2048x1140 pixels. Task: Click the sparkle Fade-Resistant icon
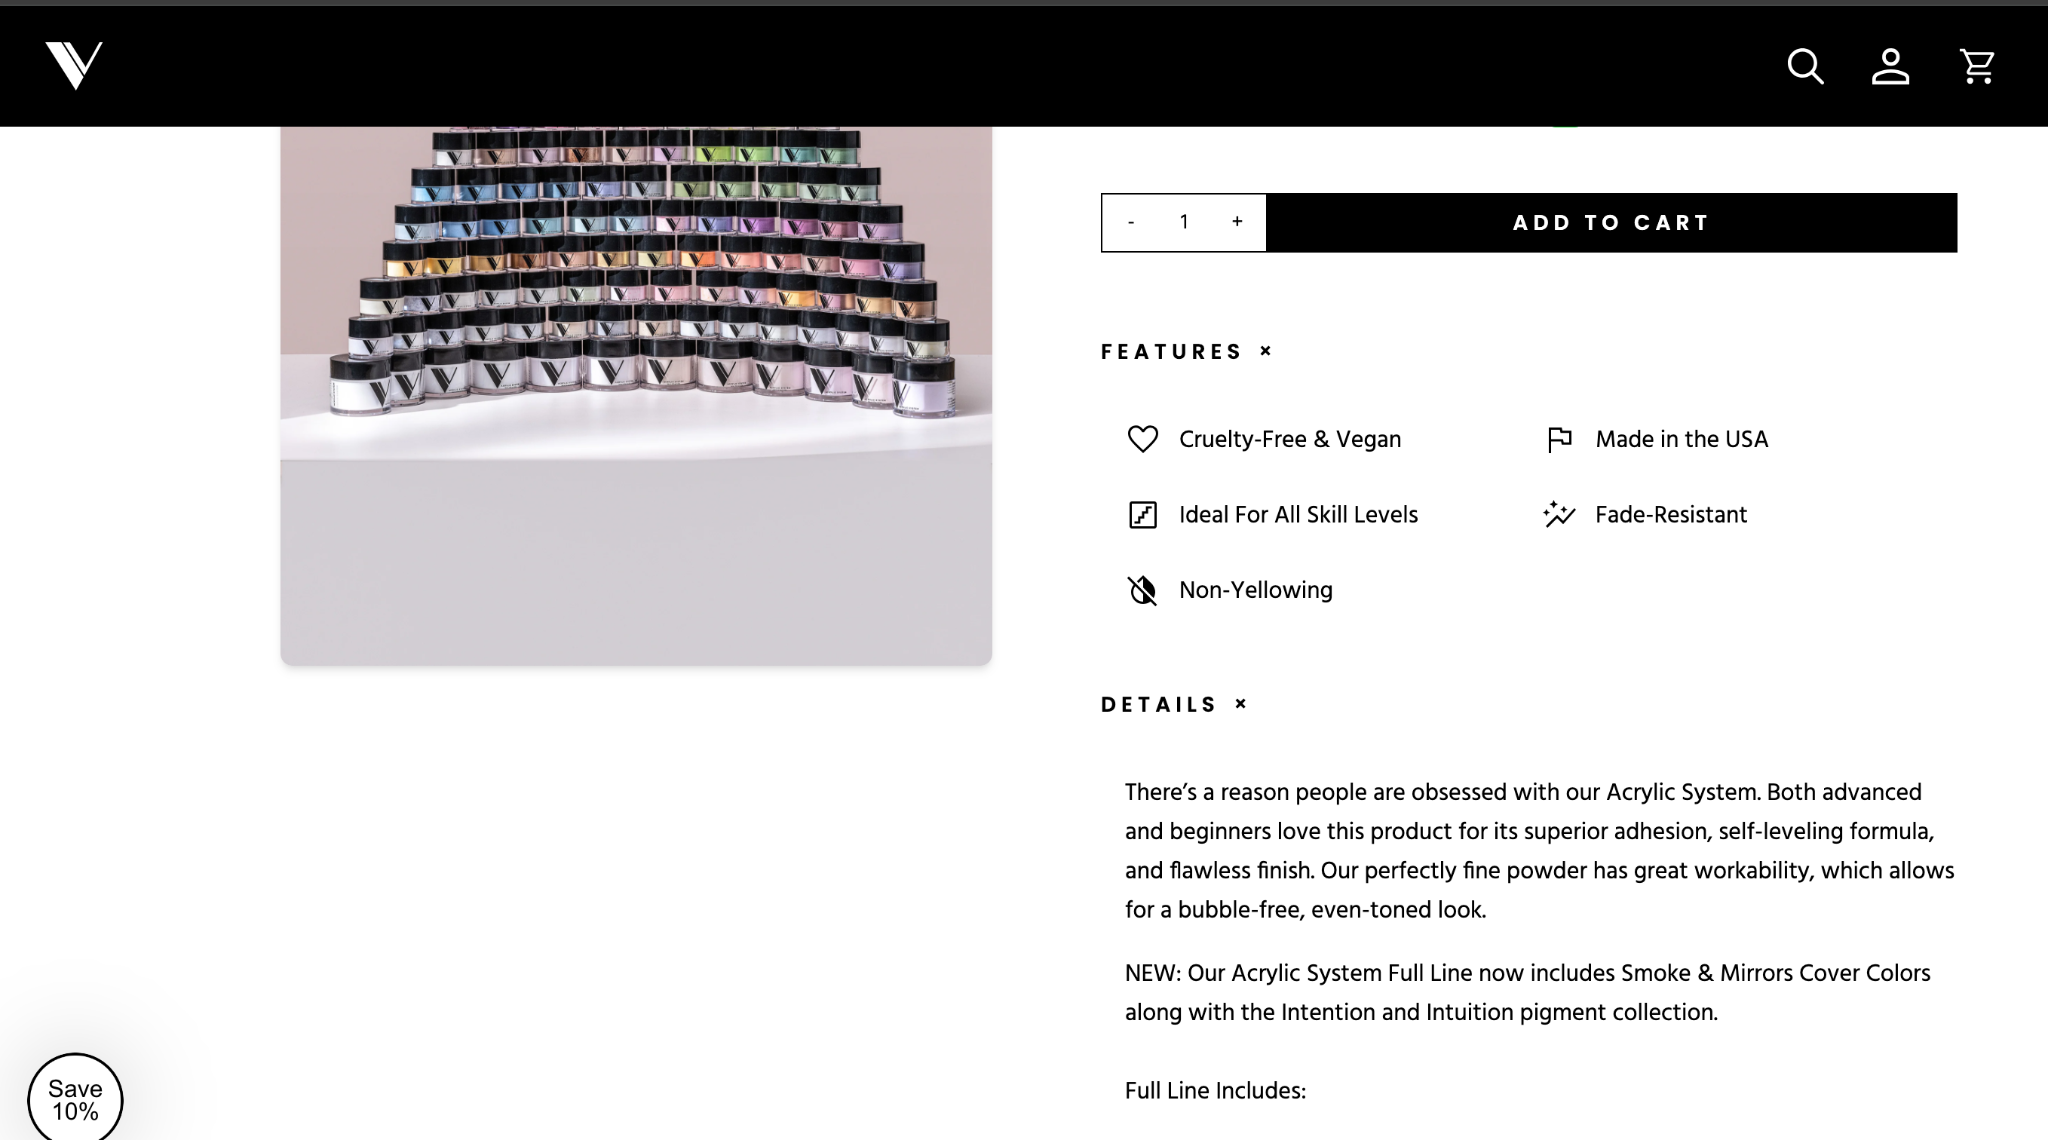[x=1559, y=514]
